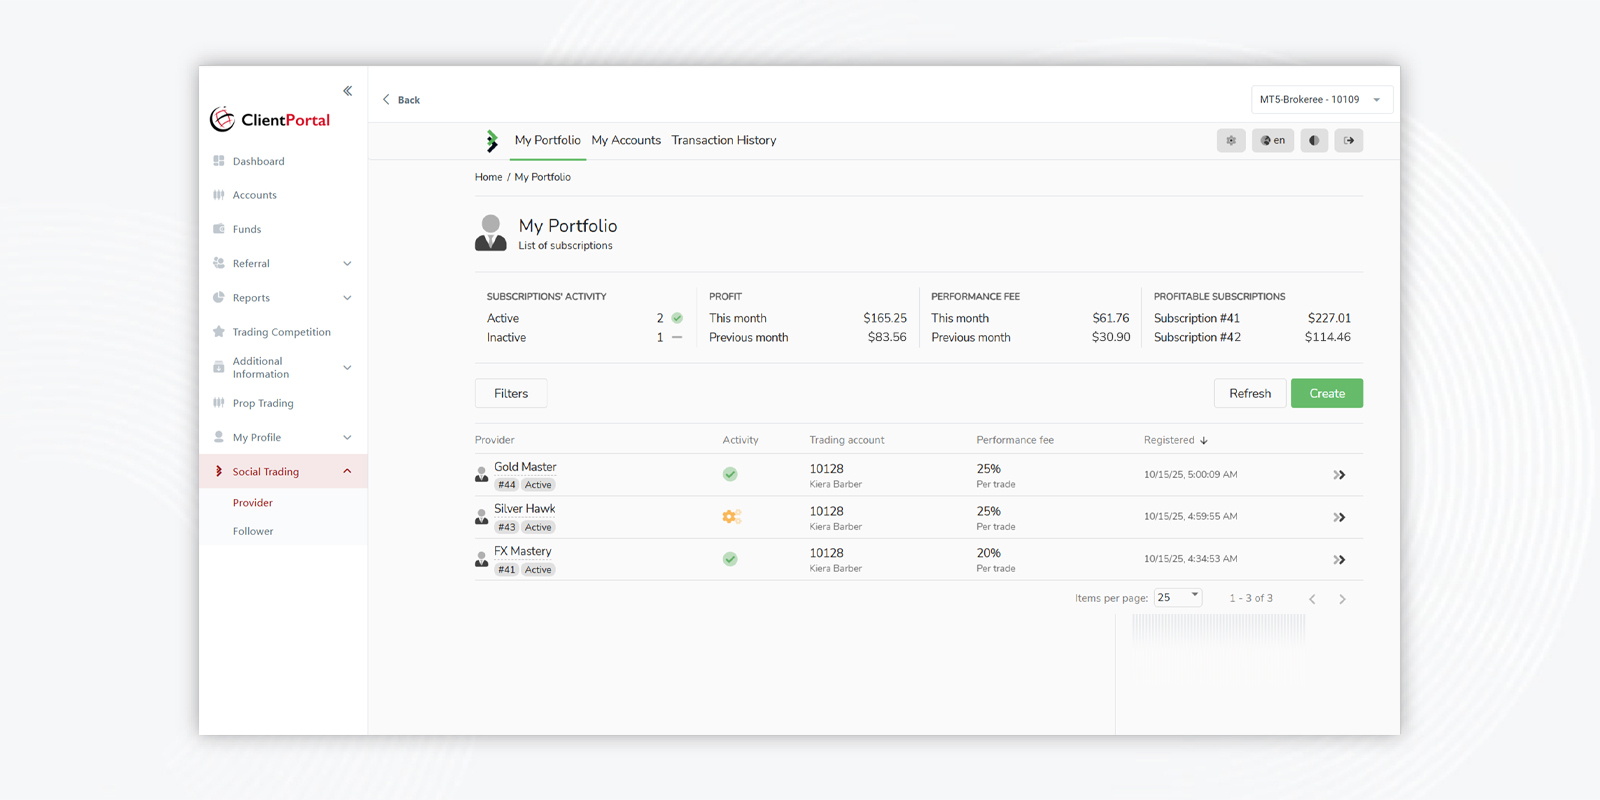
Task: Click Gold Master green activity checkmark
Action: 730,475
